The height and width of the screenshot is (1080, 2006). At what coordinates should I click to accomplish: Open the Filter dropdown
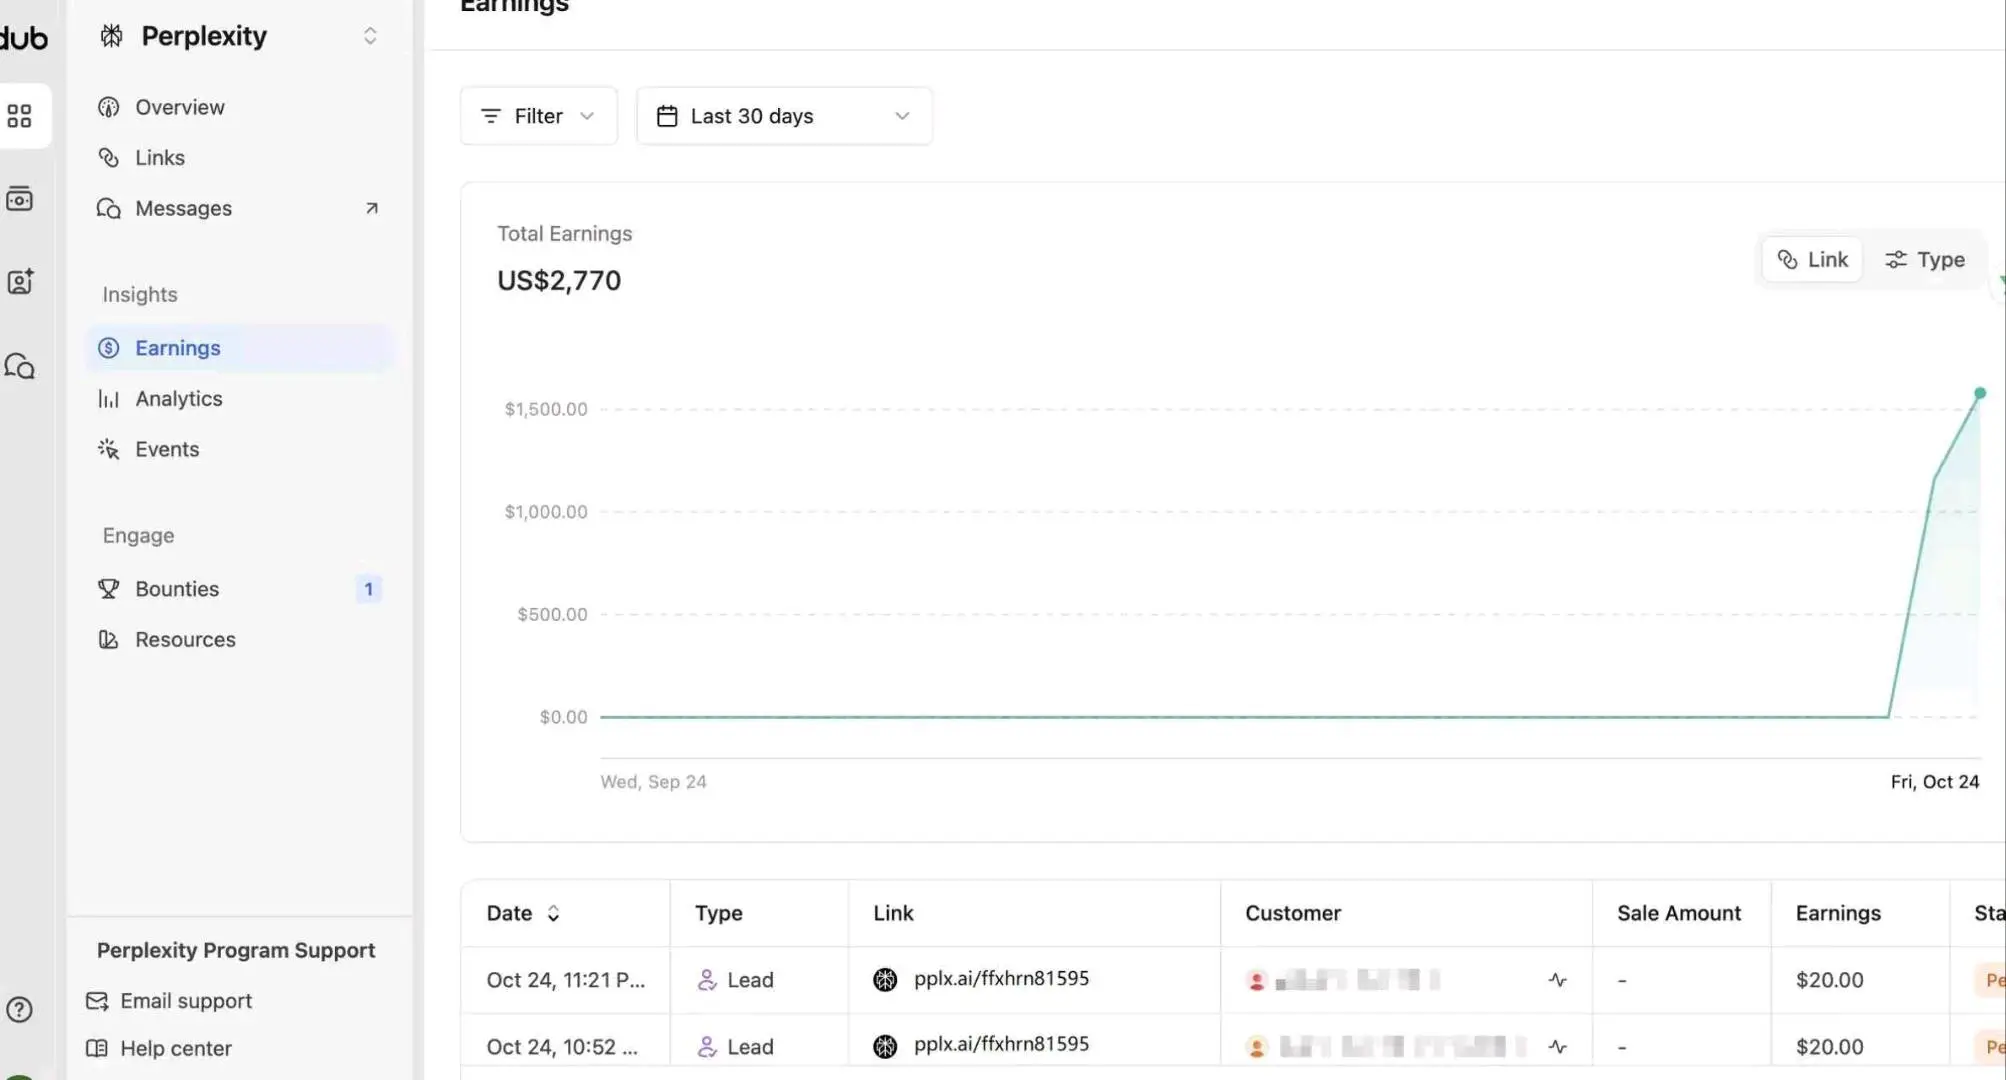[538, 116]
